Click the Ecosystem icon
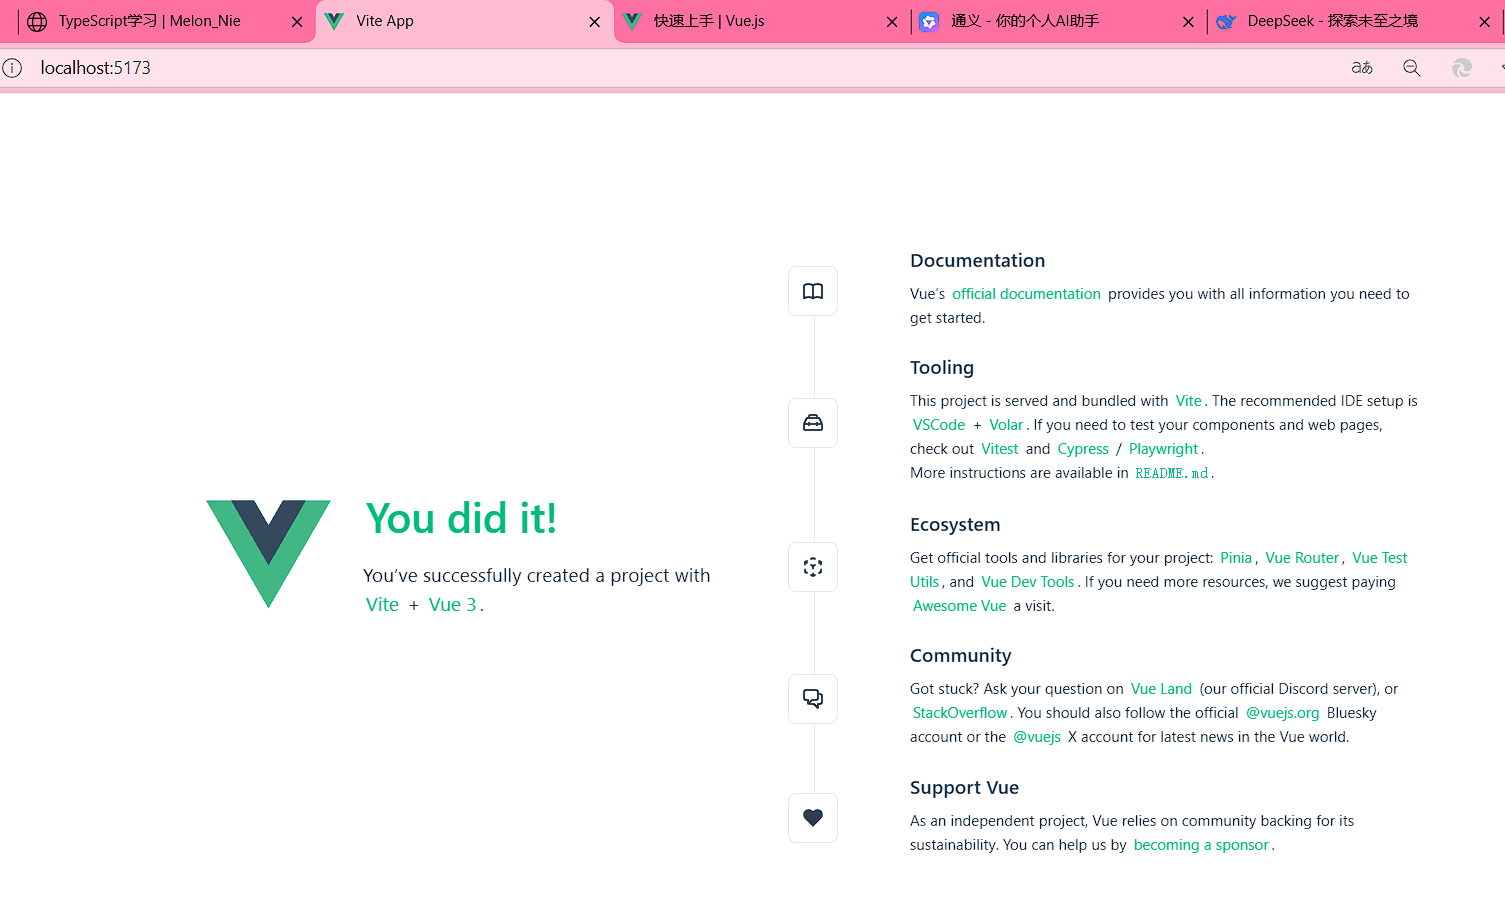 tap(813, 567)
